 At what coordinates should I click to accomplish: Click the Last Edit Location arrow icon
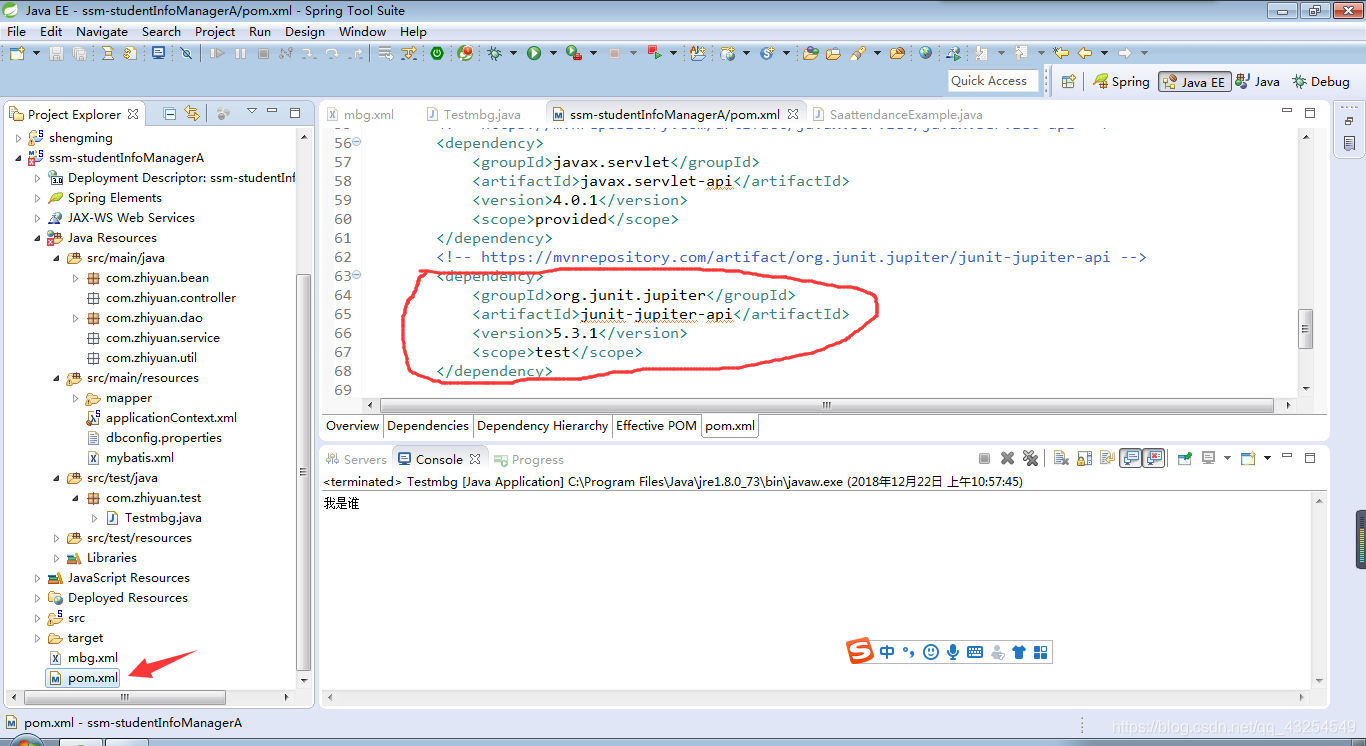(x=1061, y=53)
